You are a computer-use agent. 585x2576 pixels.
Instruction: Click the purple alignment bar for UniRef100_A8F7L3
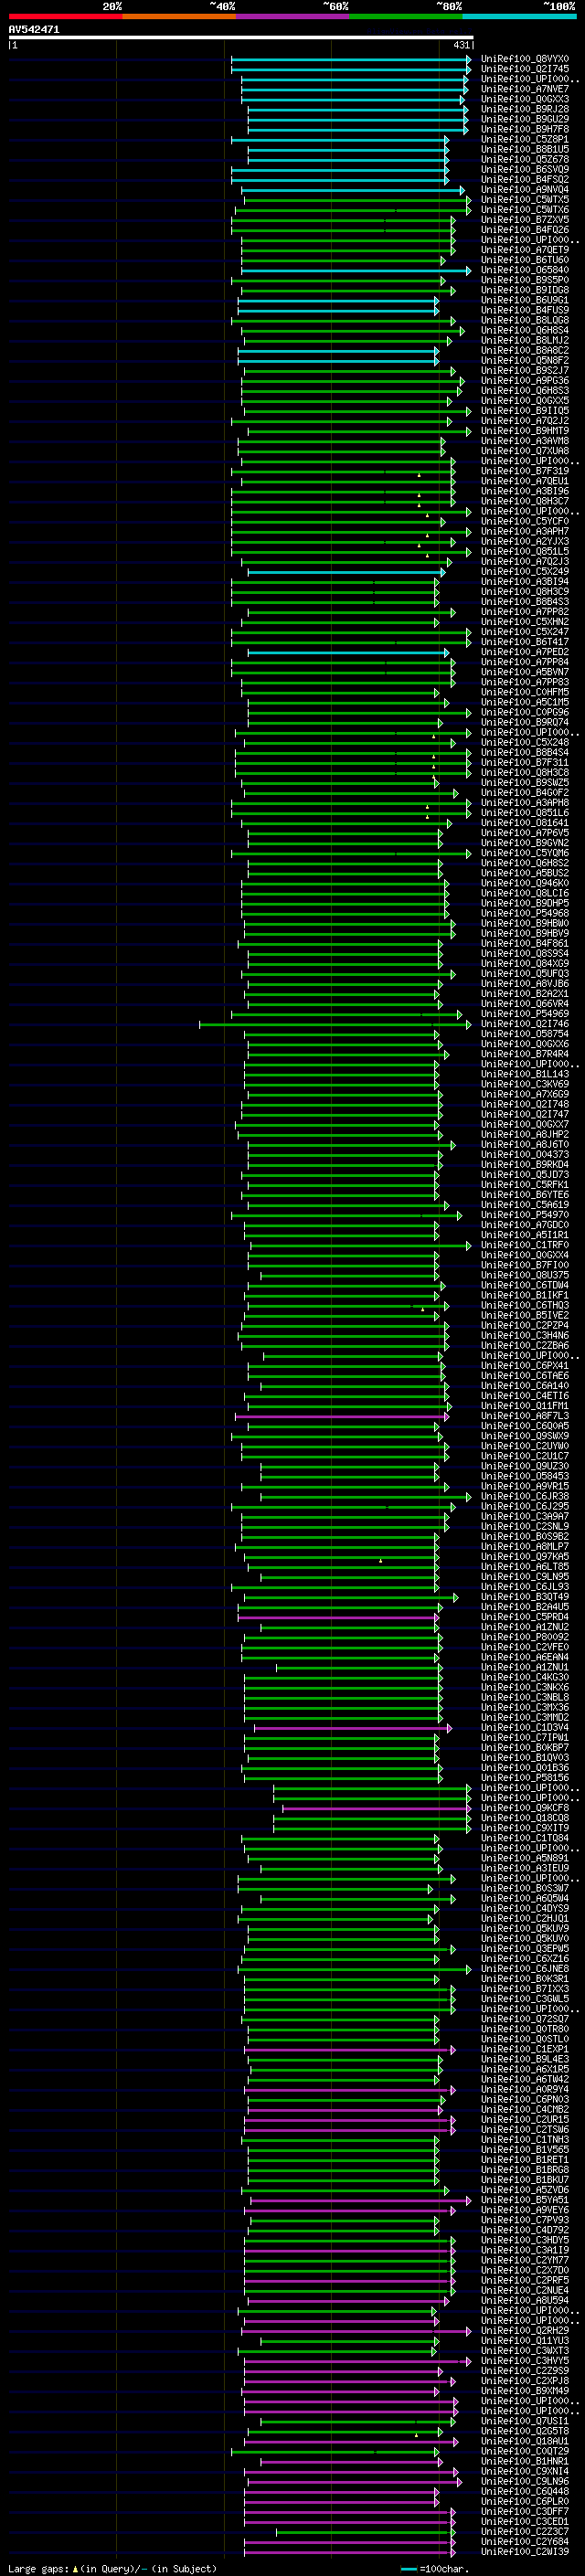tap(342, 1416)
